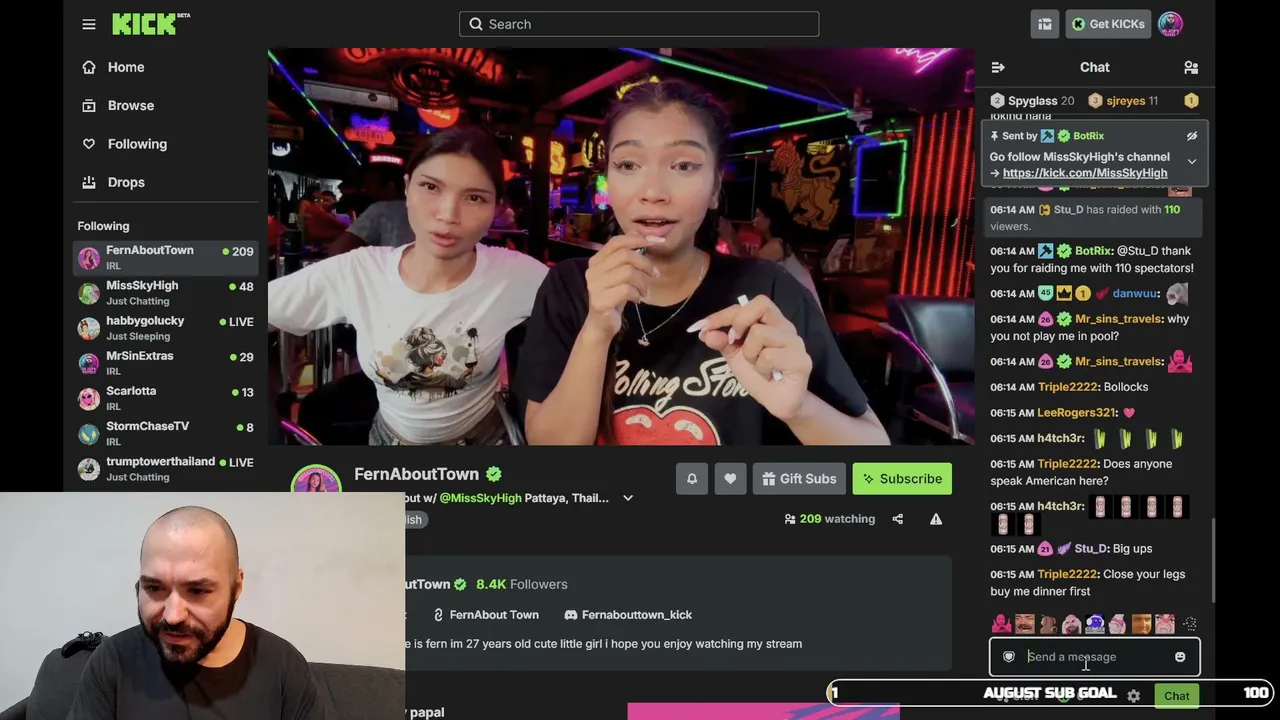
Task: Open Browse in the sidebar
Action: [x=130, y=105]
